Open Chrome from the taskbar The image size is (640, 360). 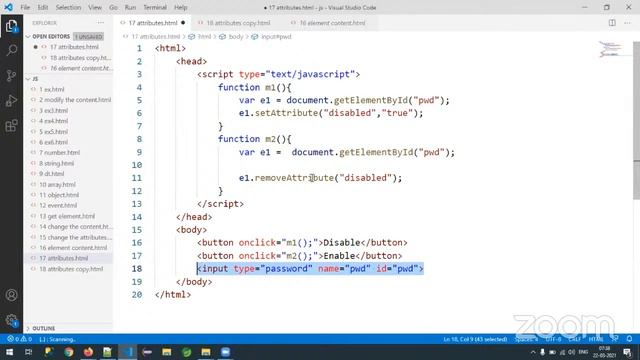click(69, 352)
